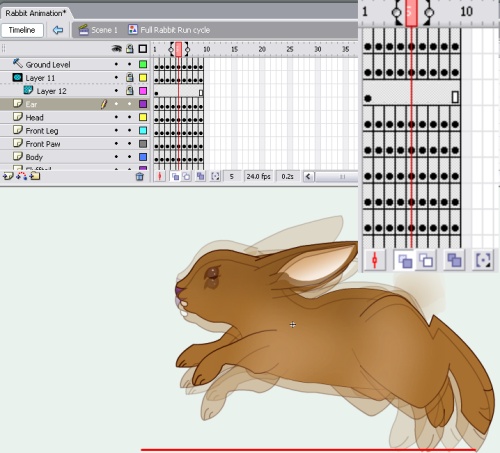
Task: Click the Insert Layer icon
Action: pyautogui.click(x=8, y=176)
